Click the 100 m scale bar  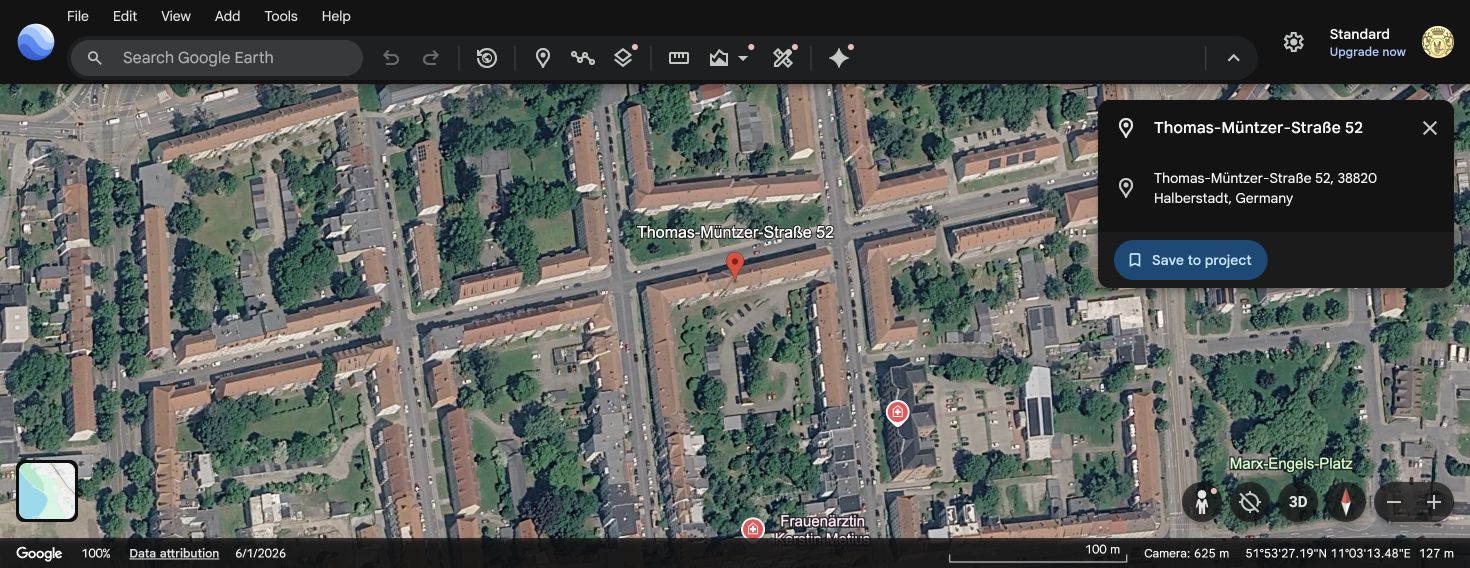tap(1038, 552)
